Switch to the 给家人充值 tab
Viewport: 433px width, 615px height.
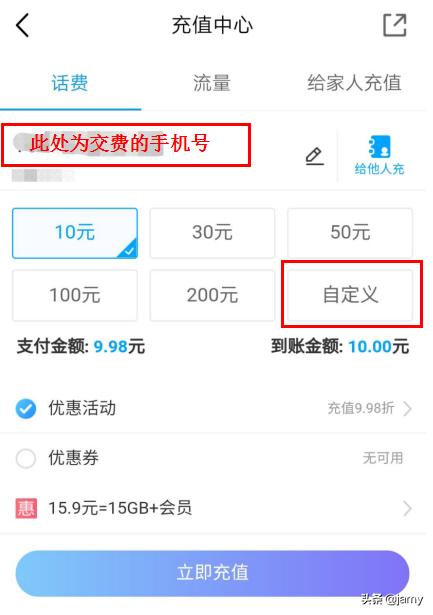354,84
